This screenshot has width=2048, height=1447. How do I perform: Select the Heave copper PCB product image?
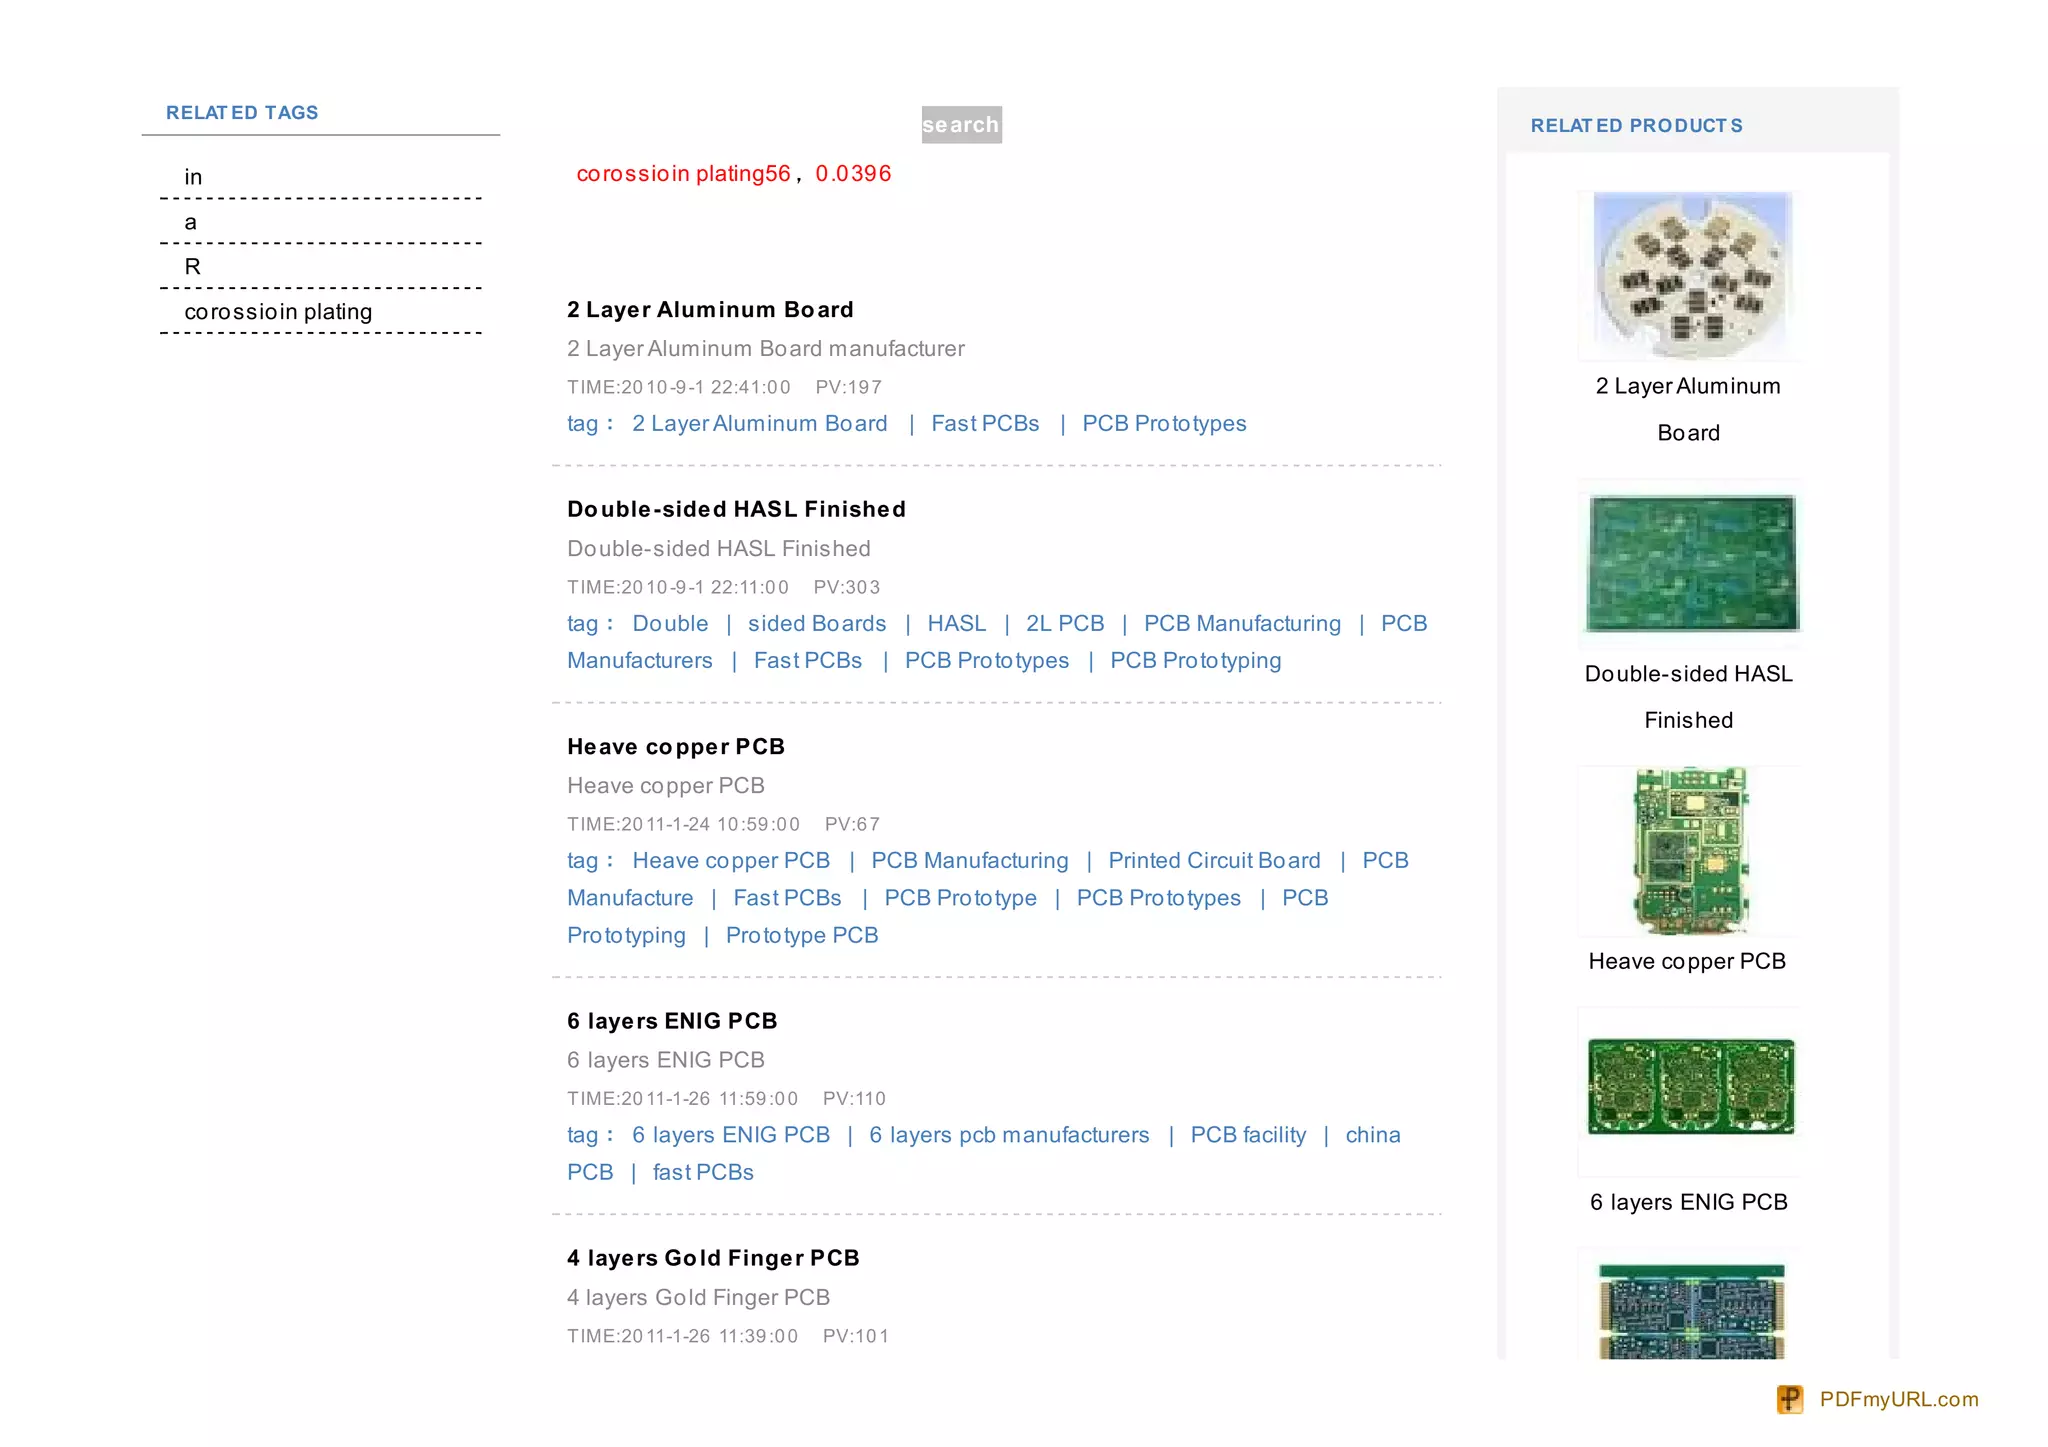pos(1689,851)
